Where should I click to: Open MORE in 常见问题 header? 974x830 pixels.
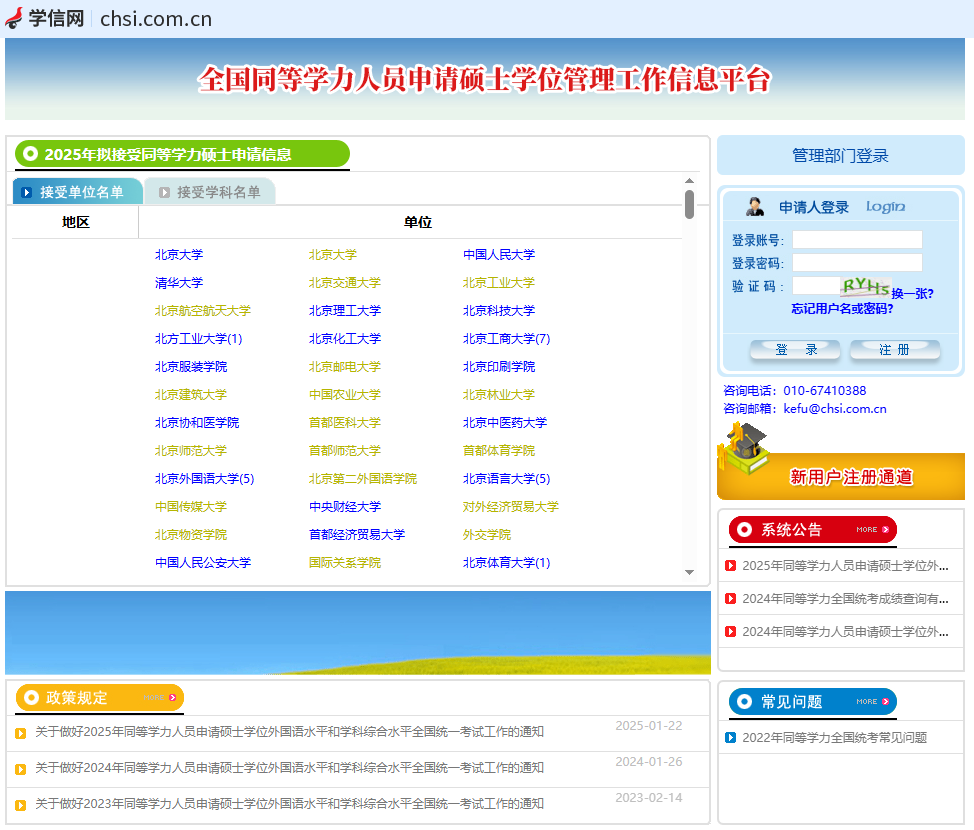click(872, 701)
